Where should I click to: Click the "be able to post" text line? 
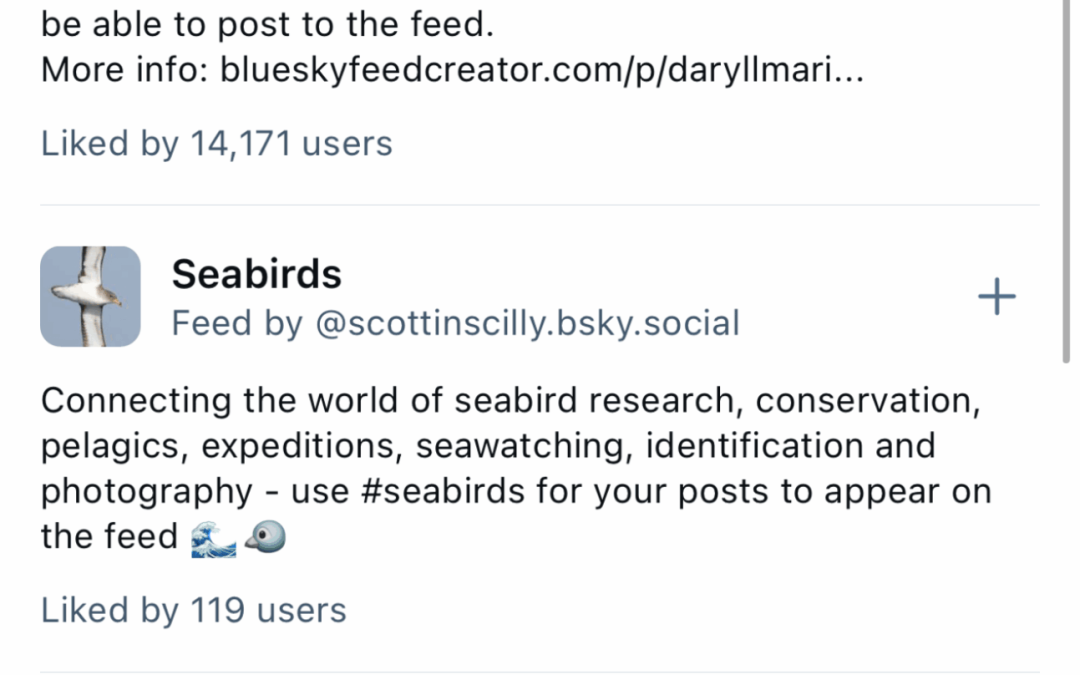tap(267, 25)
